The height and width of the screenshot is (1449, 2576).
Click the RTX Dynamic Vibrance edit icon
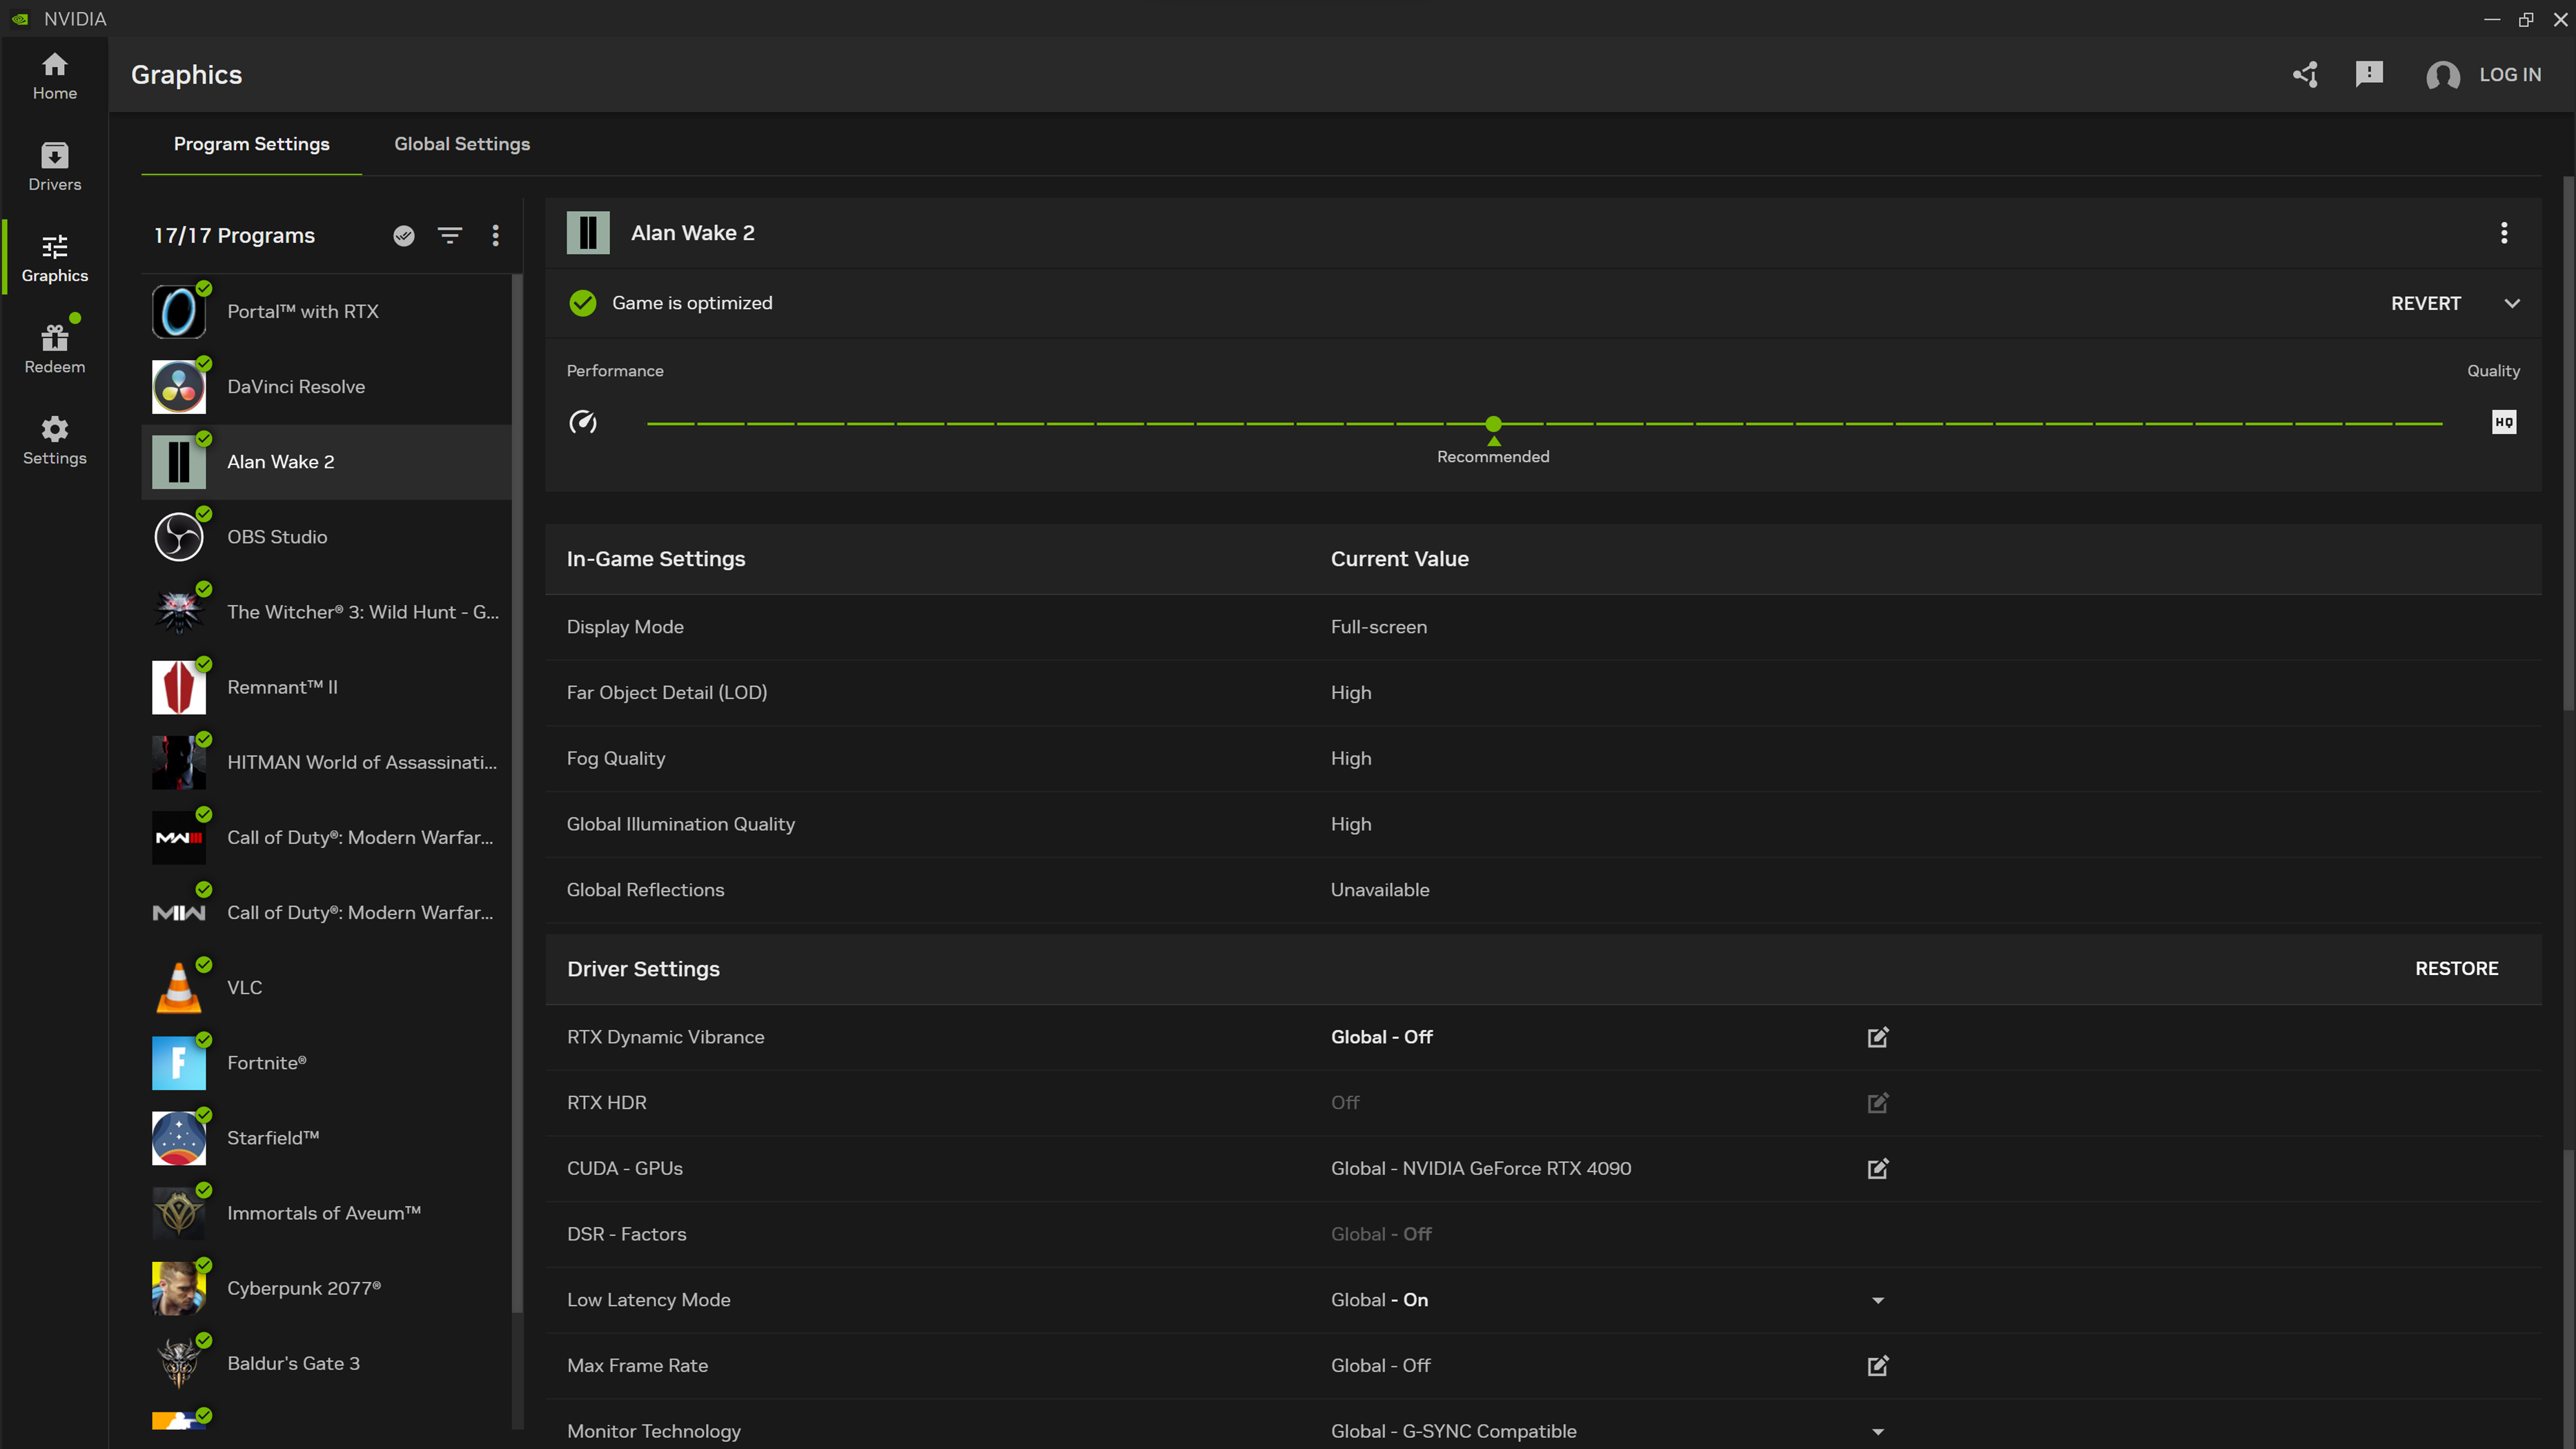1877,1037
